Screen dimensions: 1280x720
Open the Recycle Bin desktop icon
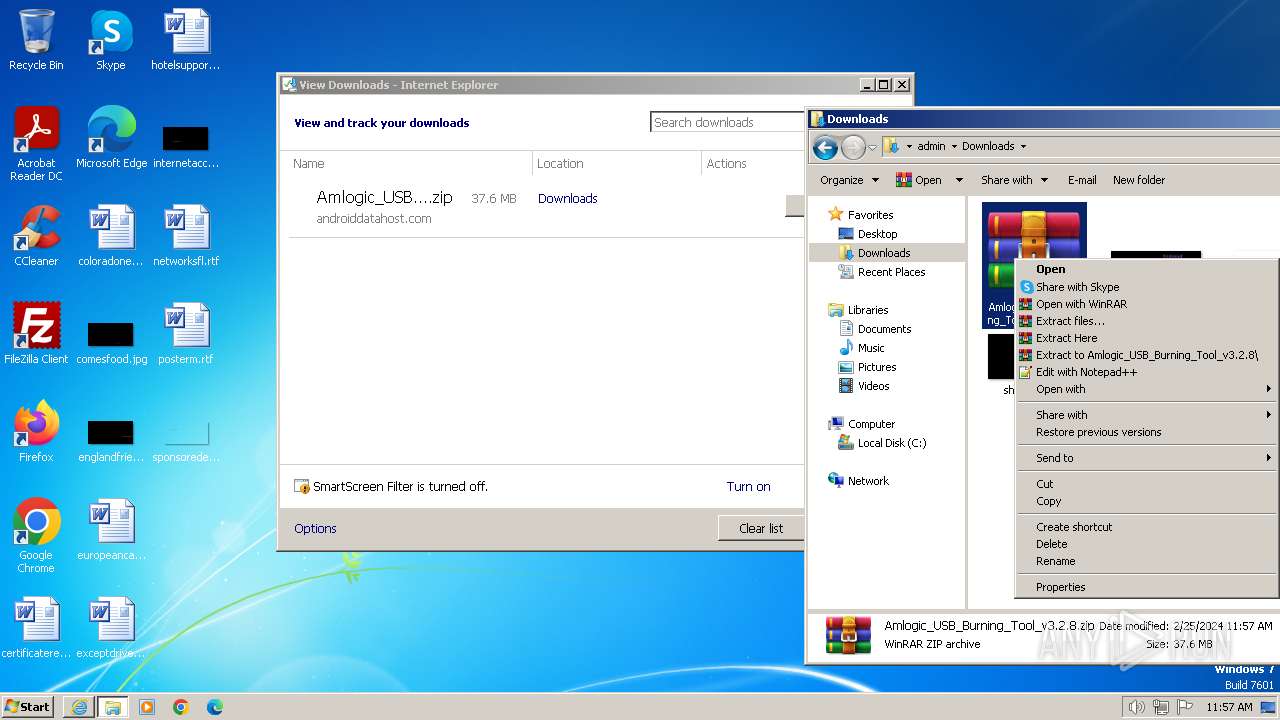(36, 40)
